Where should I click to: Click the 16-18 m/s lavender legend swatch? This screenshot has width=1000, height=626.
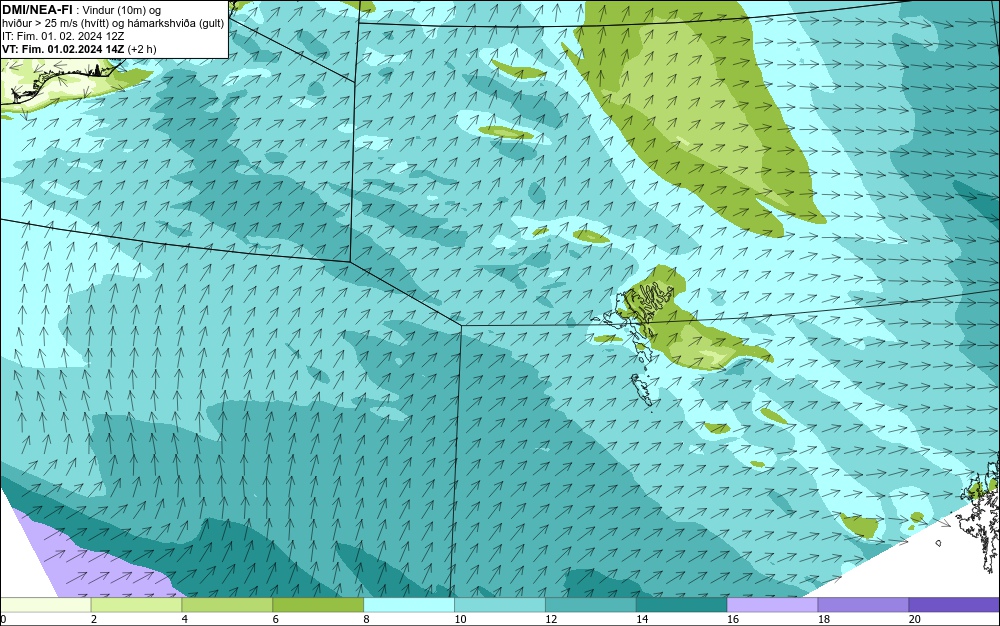(x=772, y=605)
